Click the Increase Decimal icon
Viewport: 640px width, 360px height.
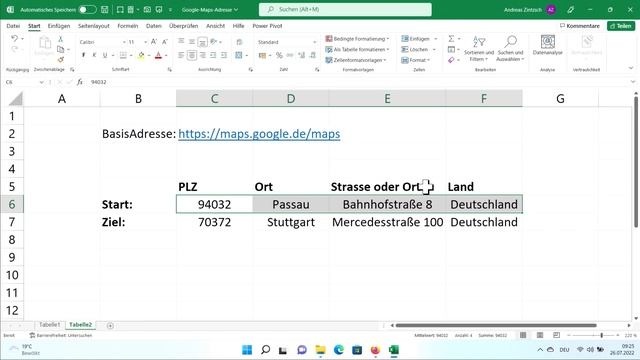301,55
